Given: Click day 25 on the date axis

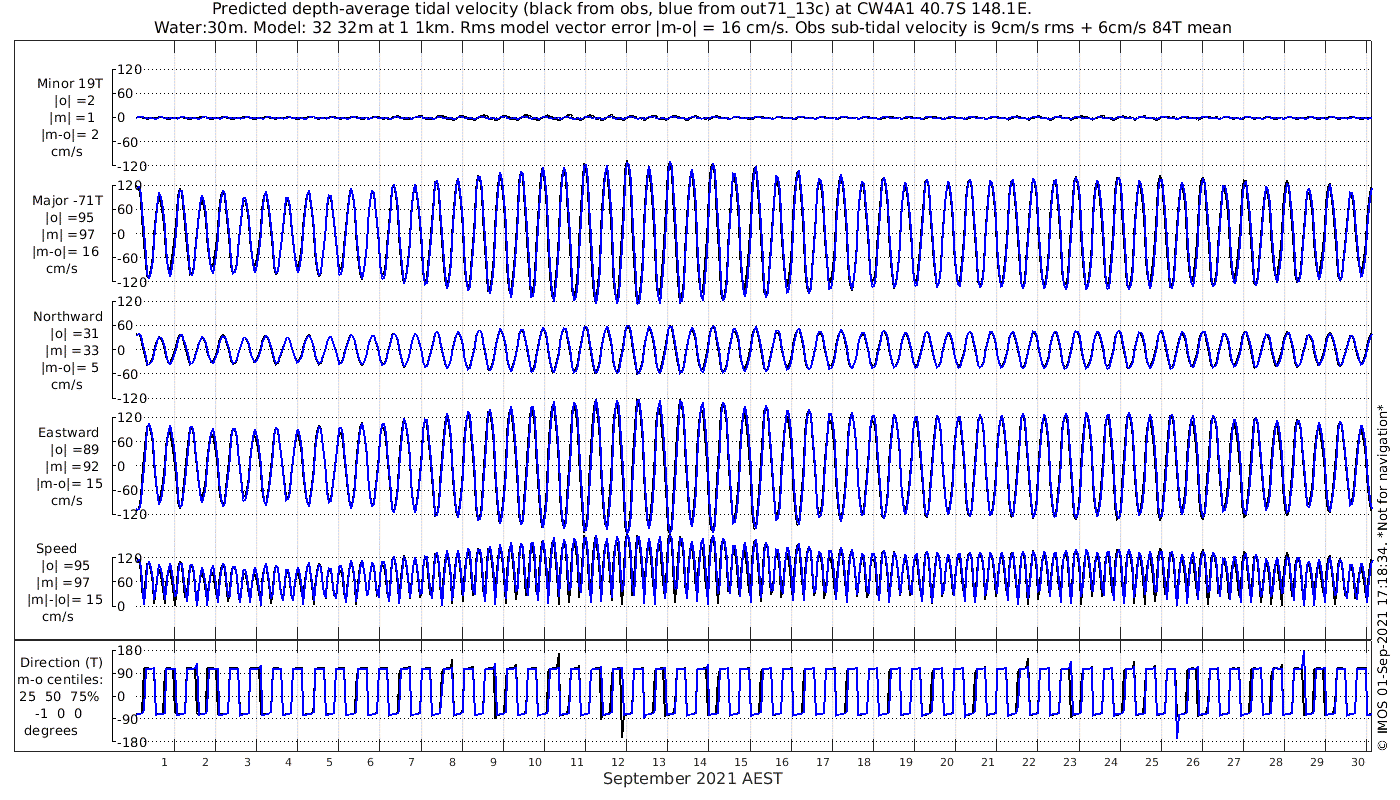Looking at the screenshot, I should tap(1152, 762).
